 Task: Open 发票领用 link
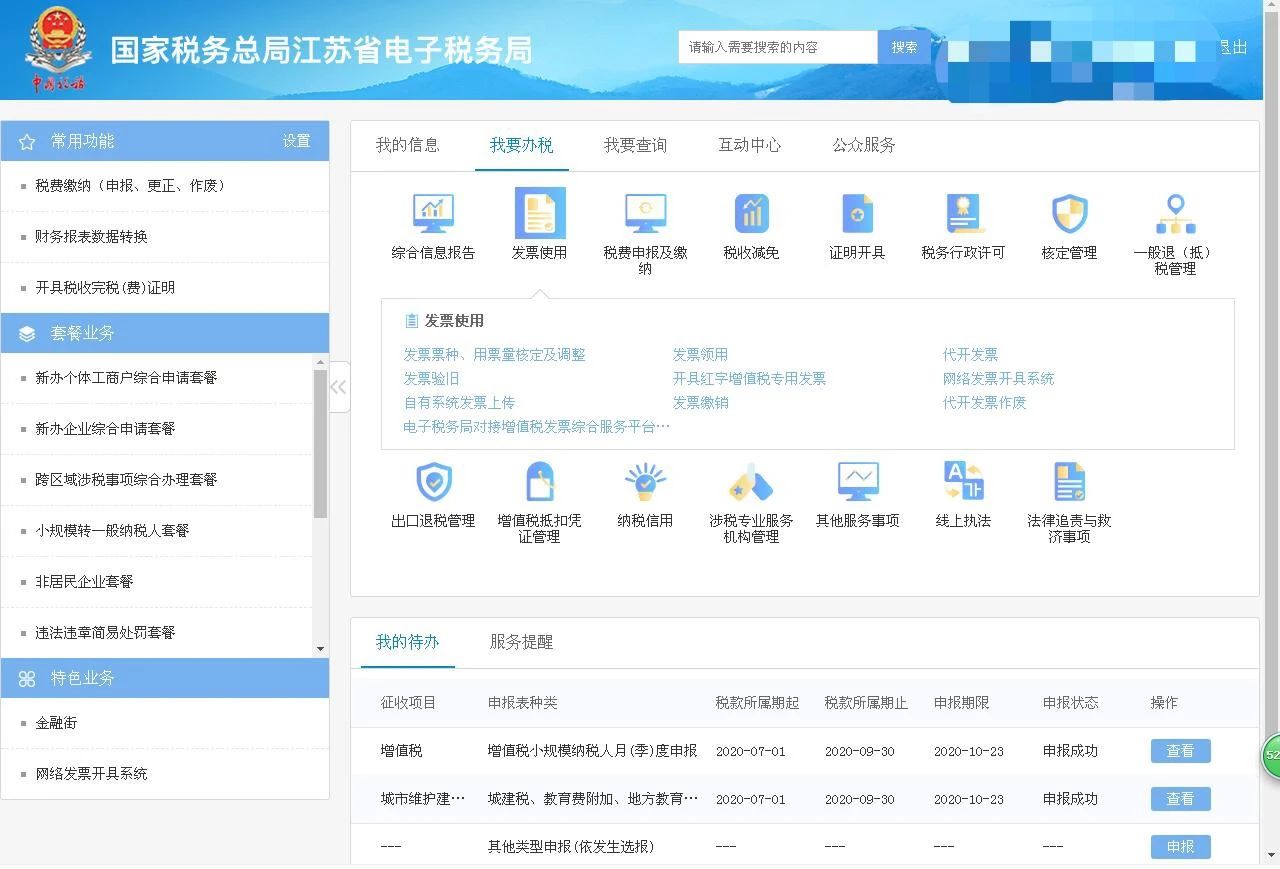click(700, 355)
